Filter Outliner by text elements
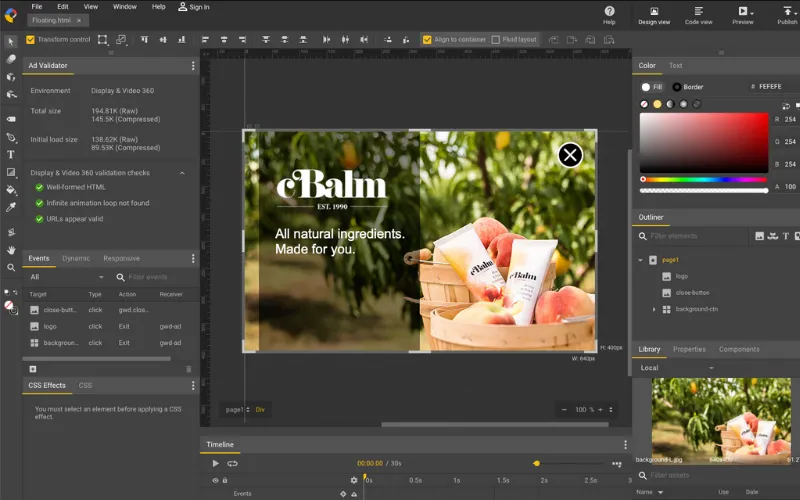 (786, 236)
